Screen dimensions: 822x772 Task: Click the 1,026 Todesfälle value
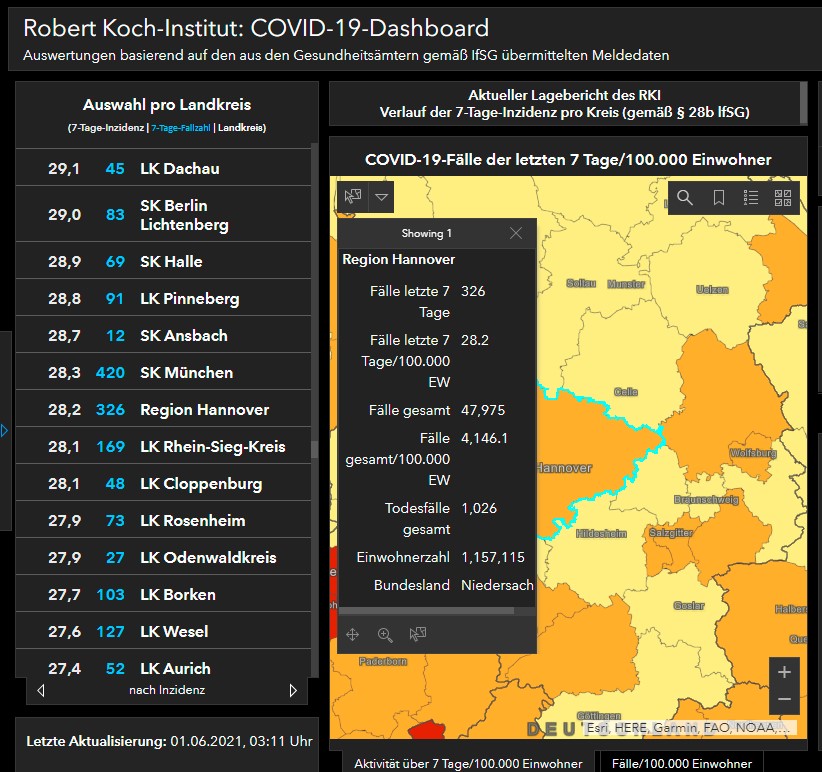pos(479,508)
